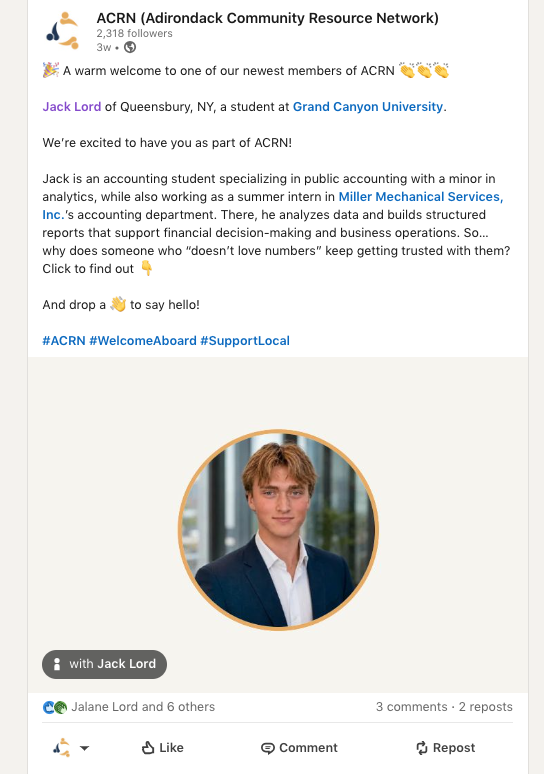This screenshot has height=774, width=544.
Task: Click the Repost arrows icon
Action: pos(422,748)
